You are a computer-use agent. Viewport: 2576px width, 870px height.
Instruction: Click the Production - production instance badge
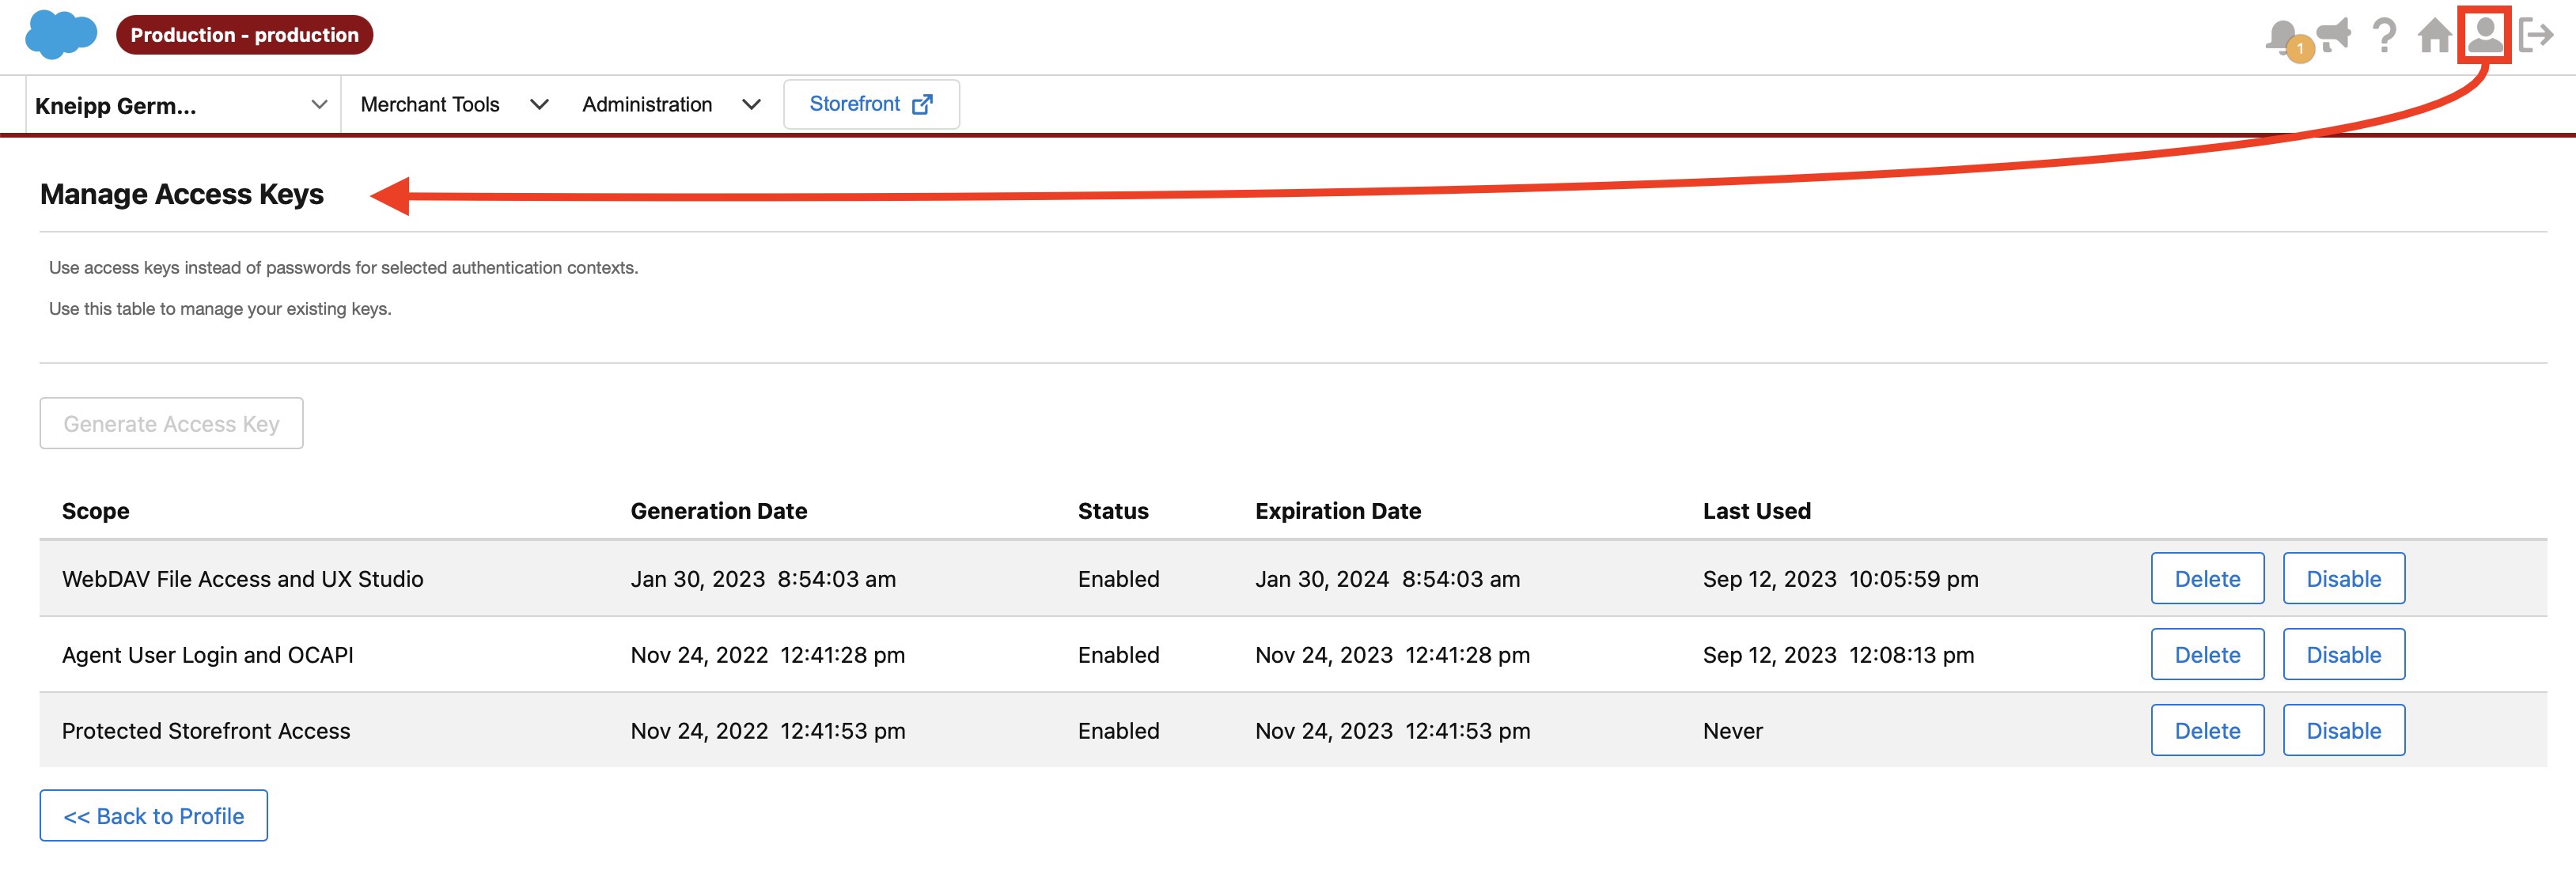pyautogui.click(x=244, y=35)
